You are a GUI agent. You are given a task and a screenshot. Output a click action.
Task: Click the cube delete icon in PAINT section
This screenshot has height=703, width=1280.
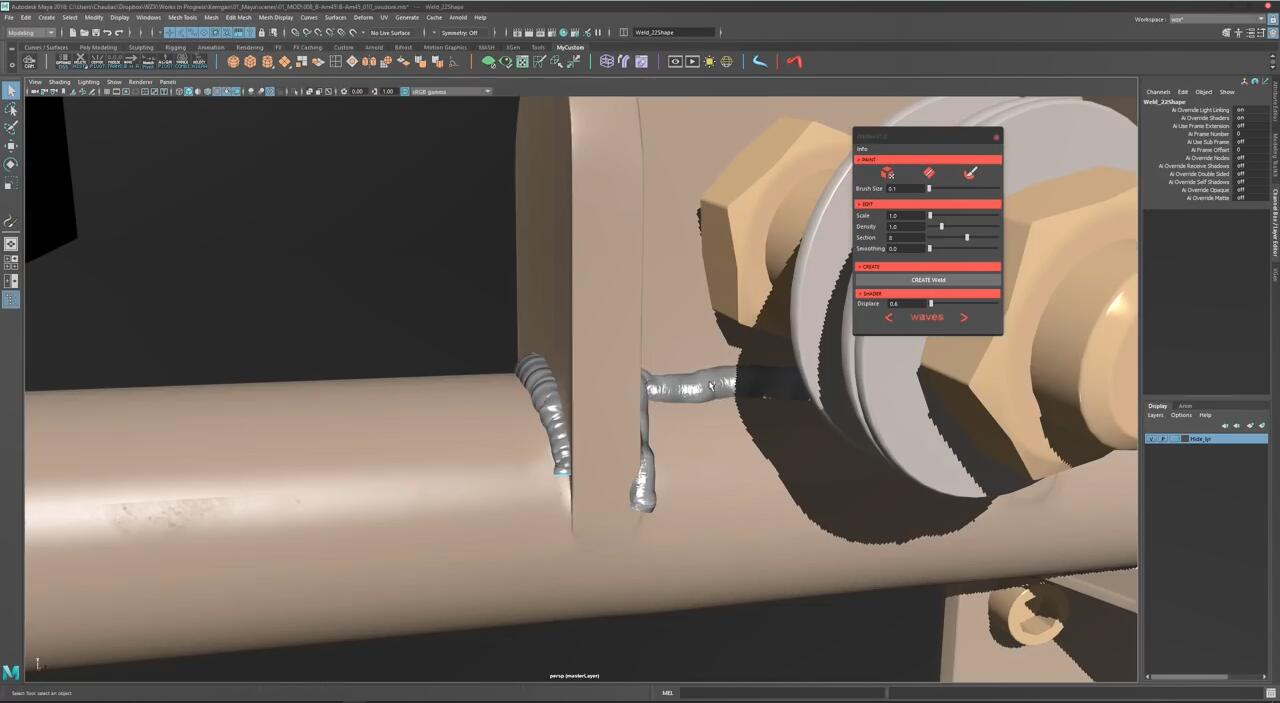coord(887,174)
